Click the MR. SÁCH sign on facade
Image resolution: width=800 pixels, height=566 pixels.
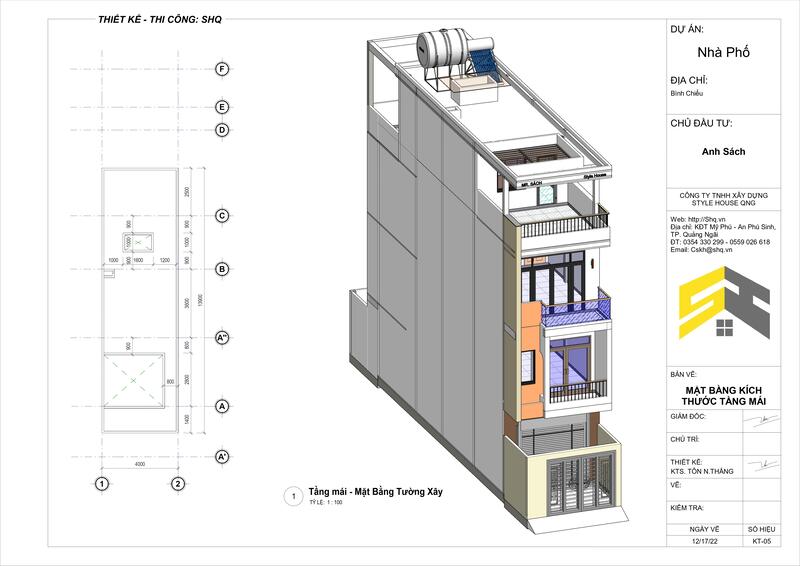coord(532,184)
